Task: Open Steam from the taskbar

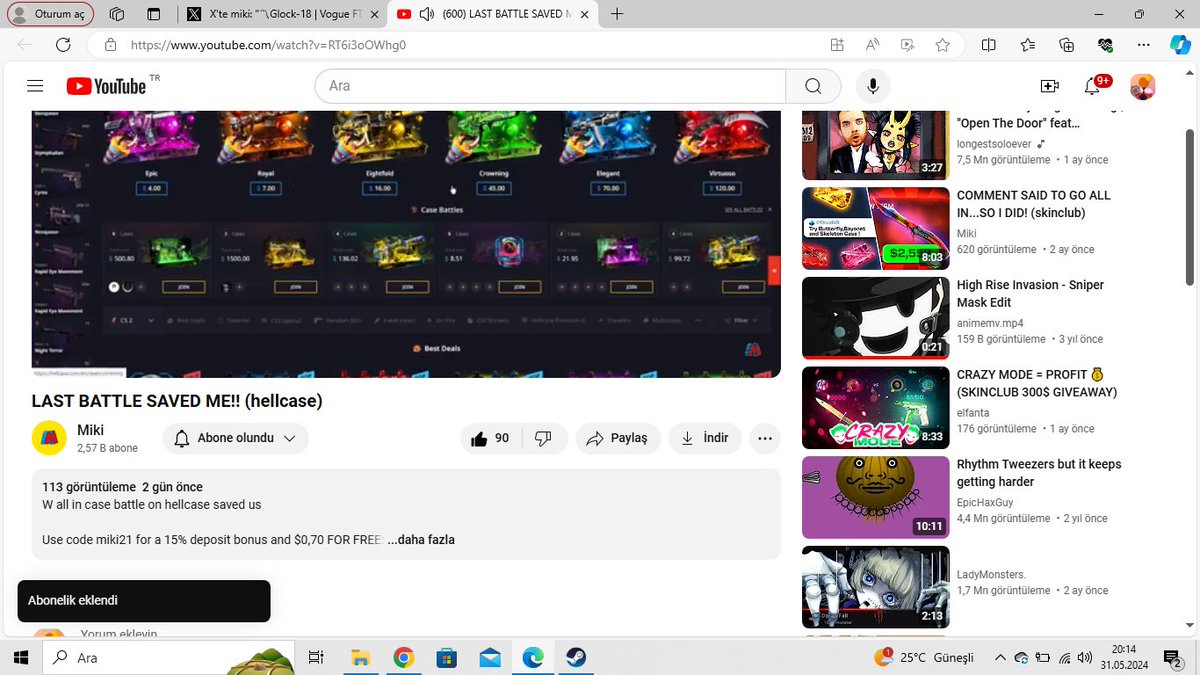Action: 575,658
